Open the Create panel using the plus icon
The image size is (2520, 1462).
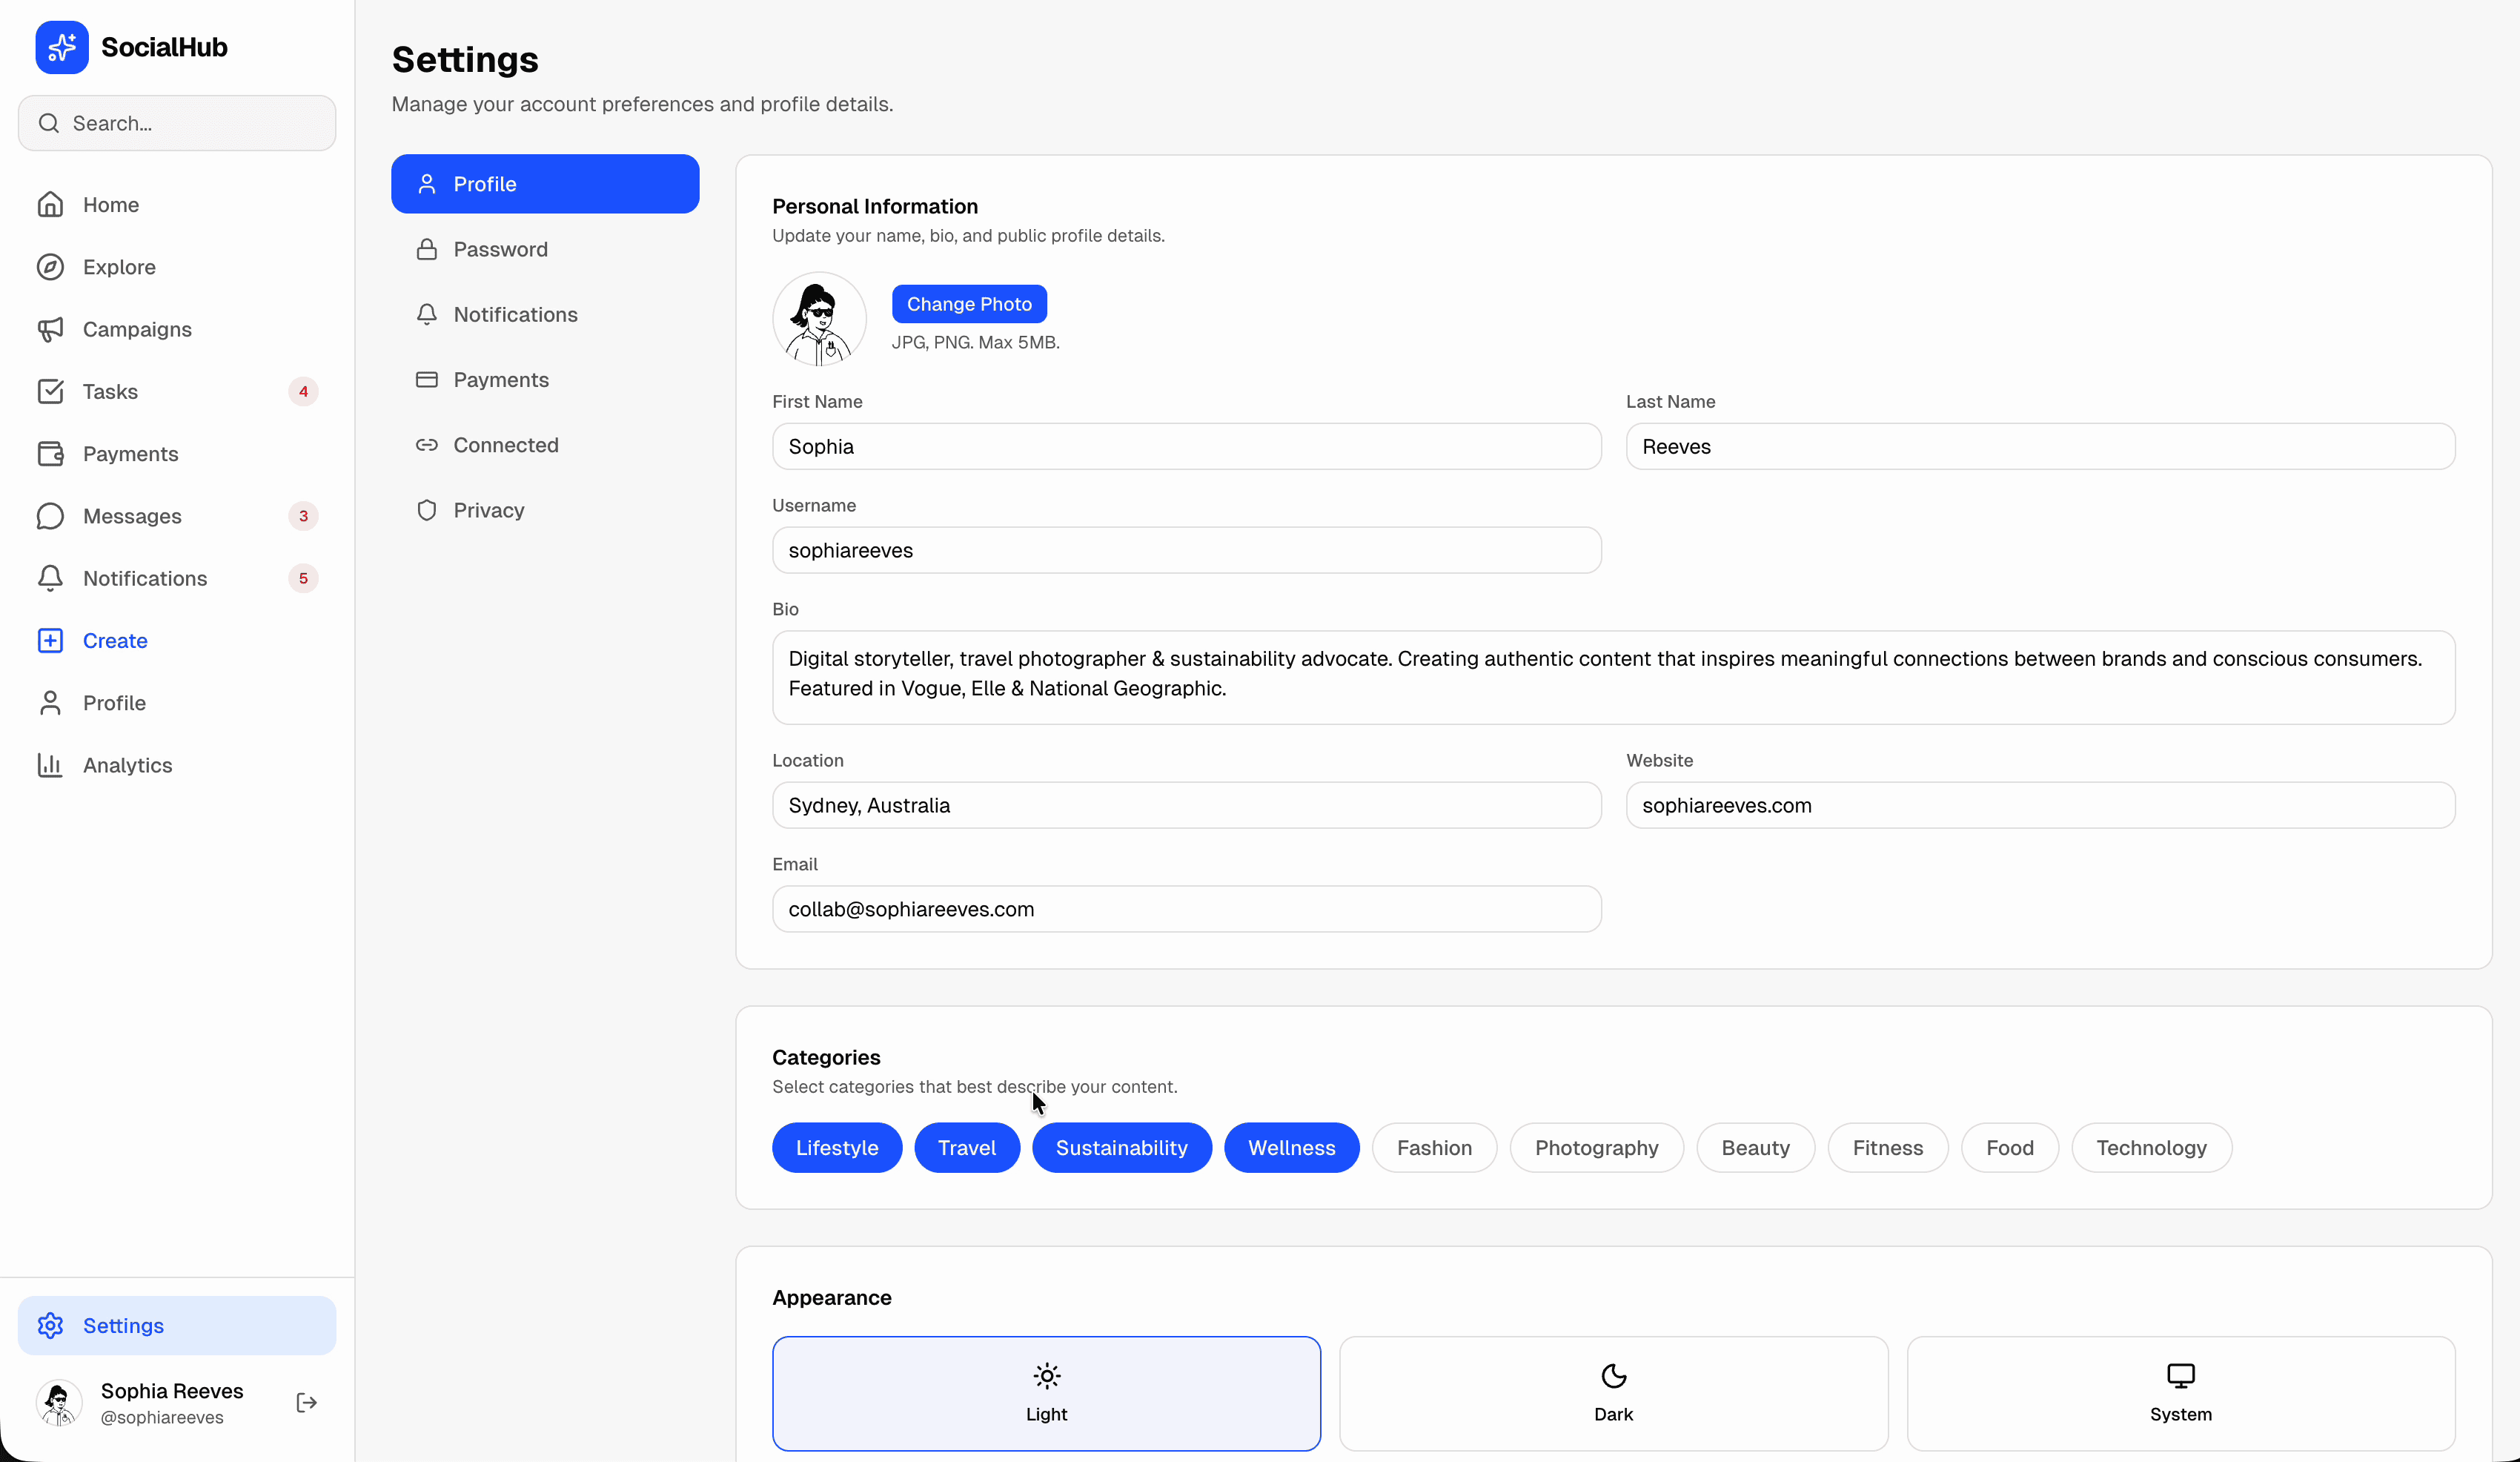tap(51, 640)
